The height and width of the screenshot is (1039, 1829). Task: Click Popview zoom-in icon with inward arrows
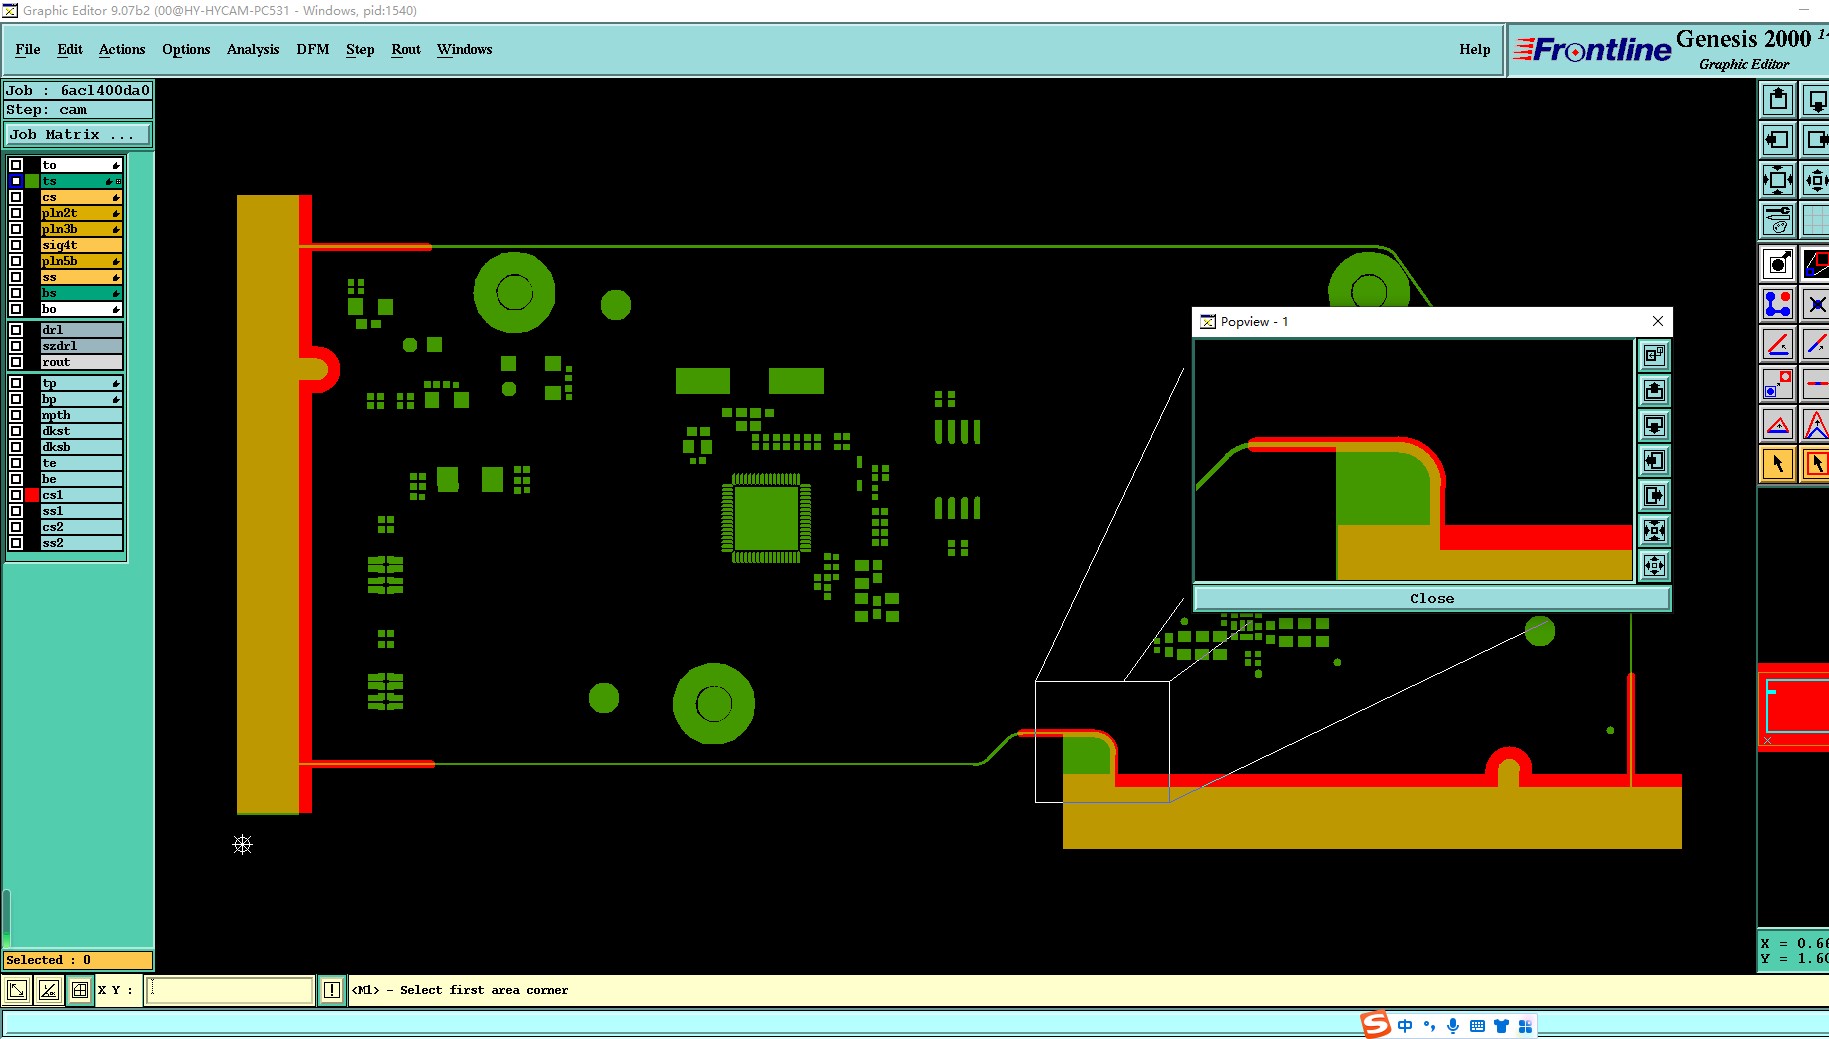tap(1654, 530)
